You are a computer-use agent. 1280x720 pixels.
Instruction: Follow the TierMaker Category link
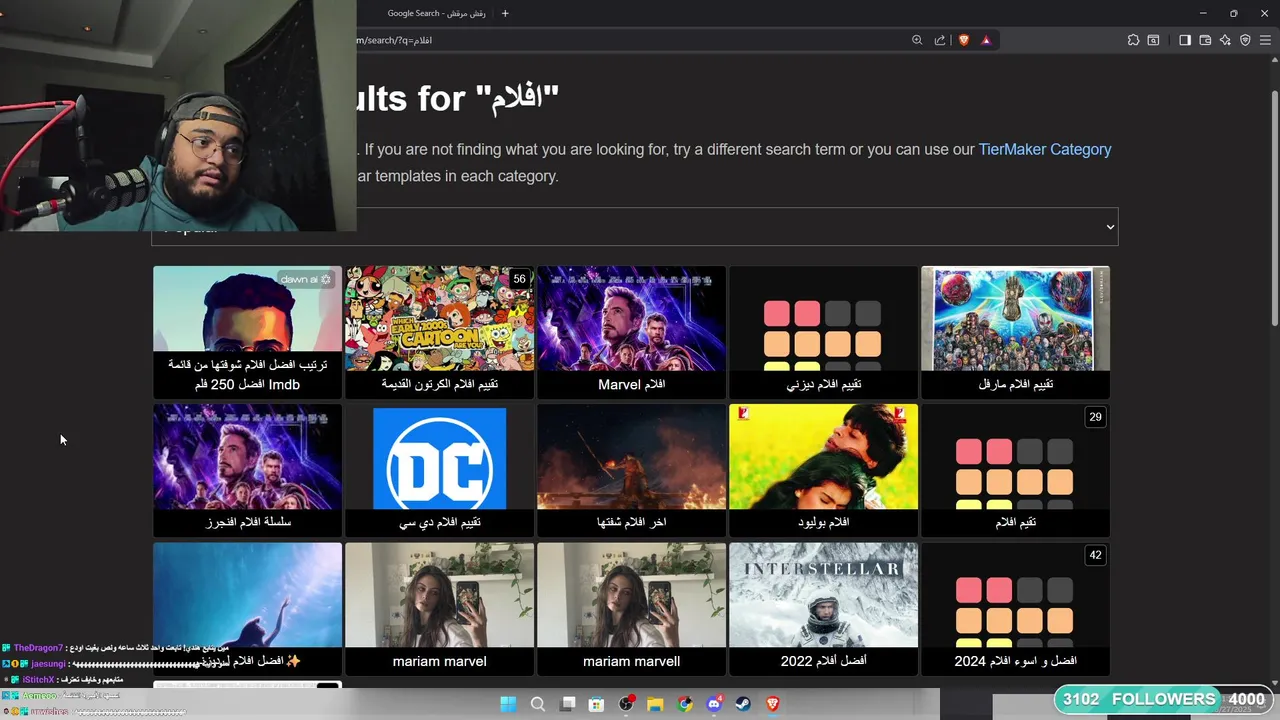coord(1045,149)
